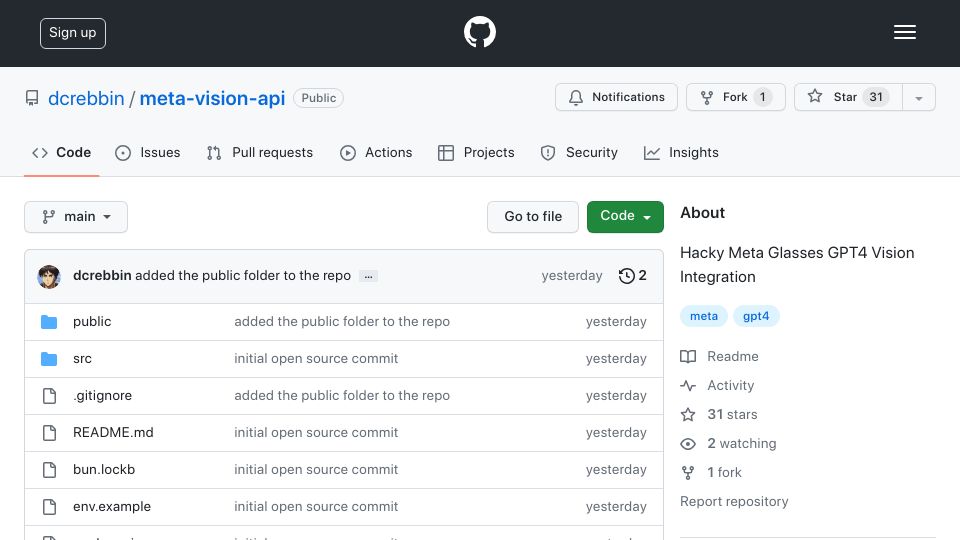Open the src folder name
This screenshot has height=540, width=960.
[82, 359]
